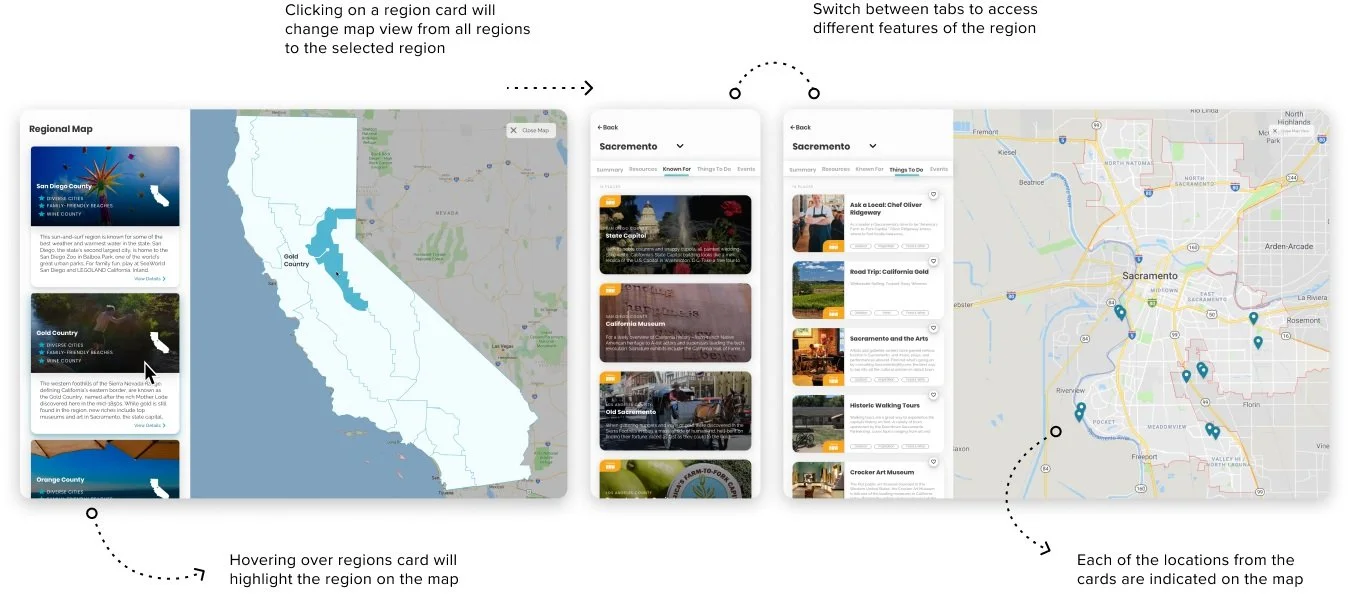Click the X icon beside Close Map
The height and width of the screenshot is (597, 1350).
coord(513,130)
